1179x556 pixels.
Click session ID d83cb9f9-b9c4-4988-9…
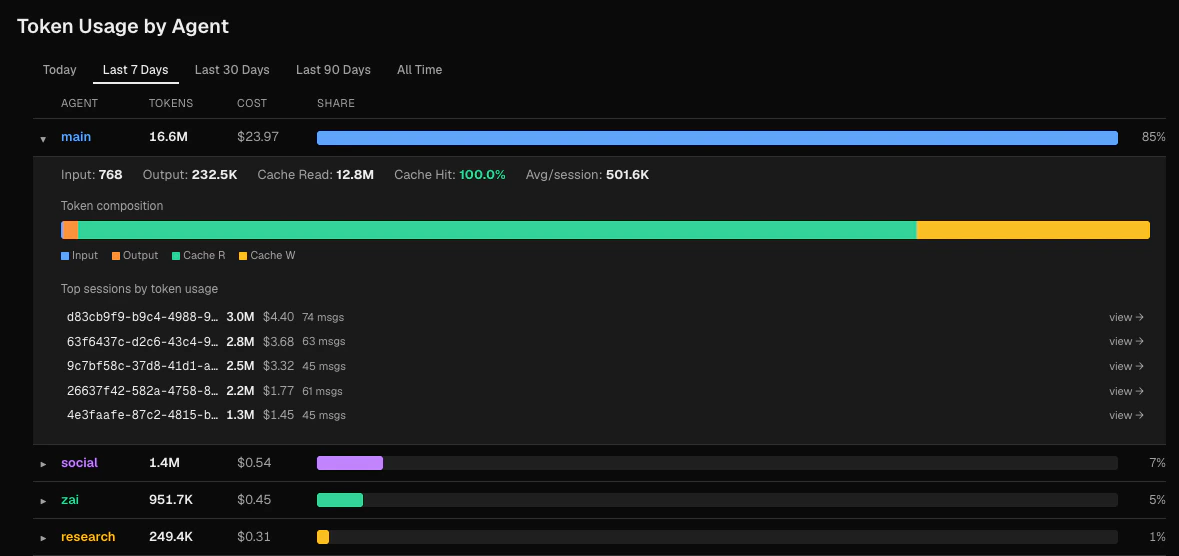coord(143,317)
